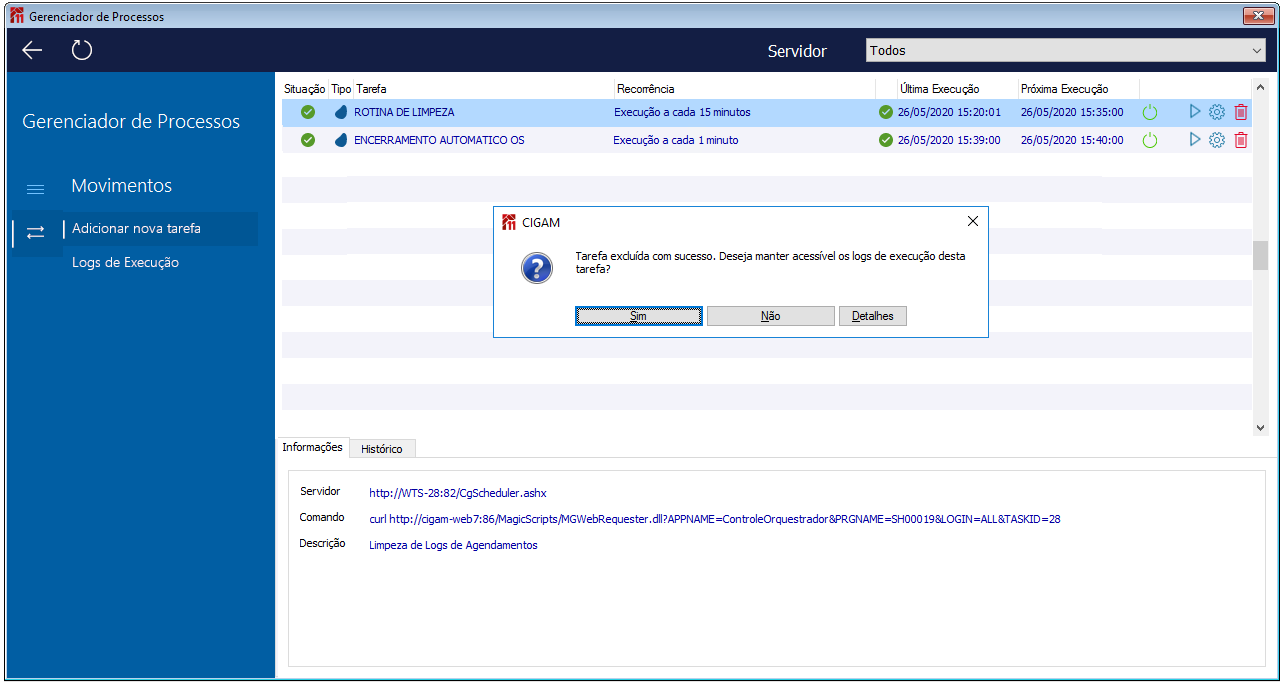Toggle power switch for ENCERRAMENTO AUTOMATICO OS
This screenshot has height=683, width=1283.
click(1150, 141)
